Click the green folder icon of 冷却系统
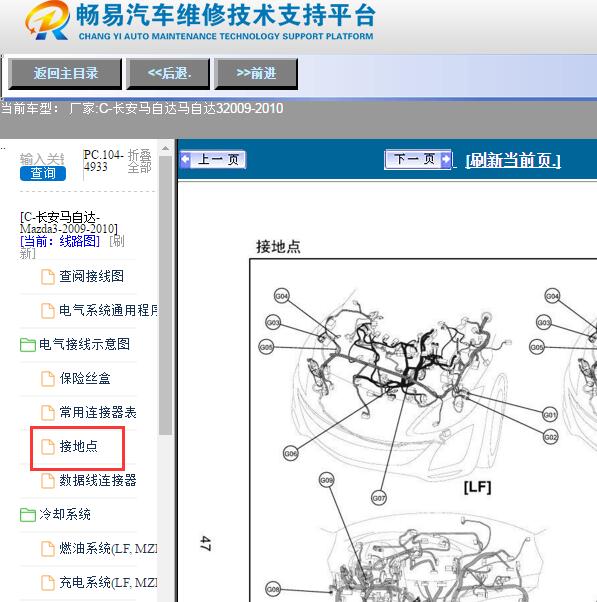 tap(28, 515)
